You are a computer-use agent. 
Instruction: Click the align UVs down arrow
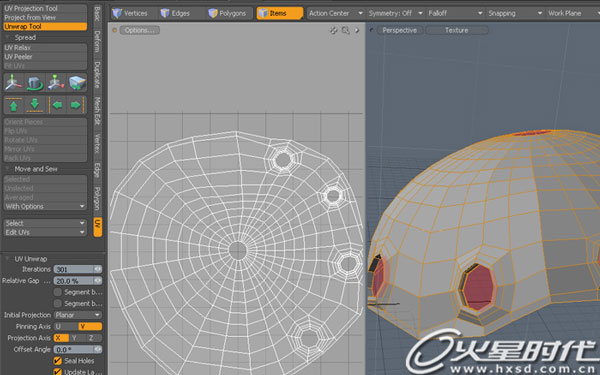point(34,105)
